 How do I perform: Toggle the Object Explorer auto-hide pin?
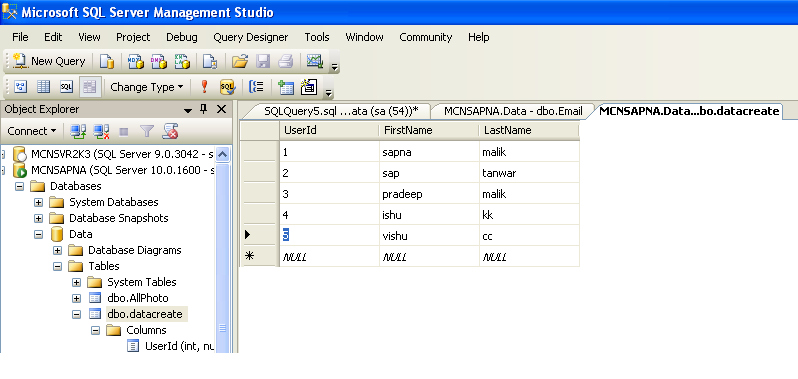[204, 109]
